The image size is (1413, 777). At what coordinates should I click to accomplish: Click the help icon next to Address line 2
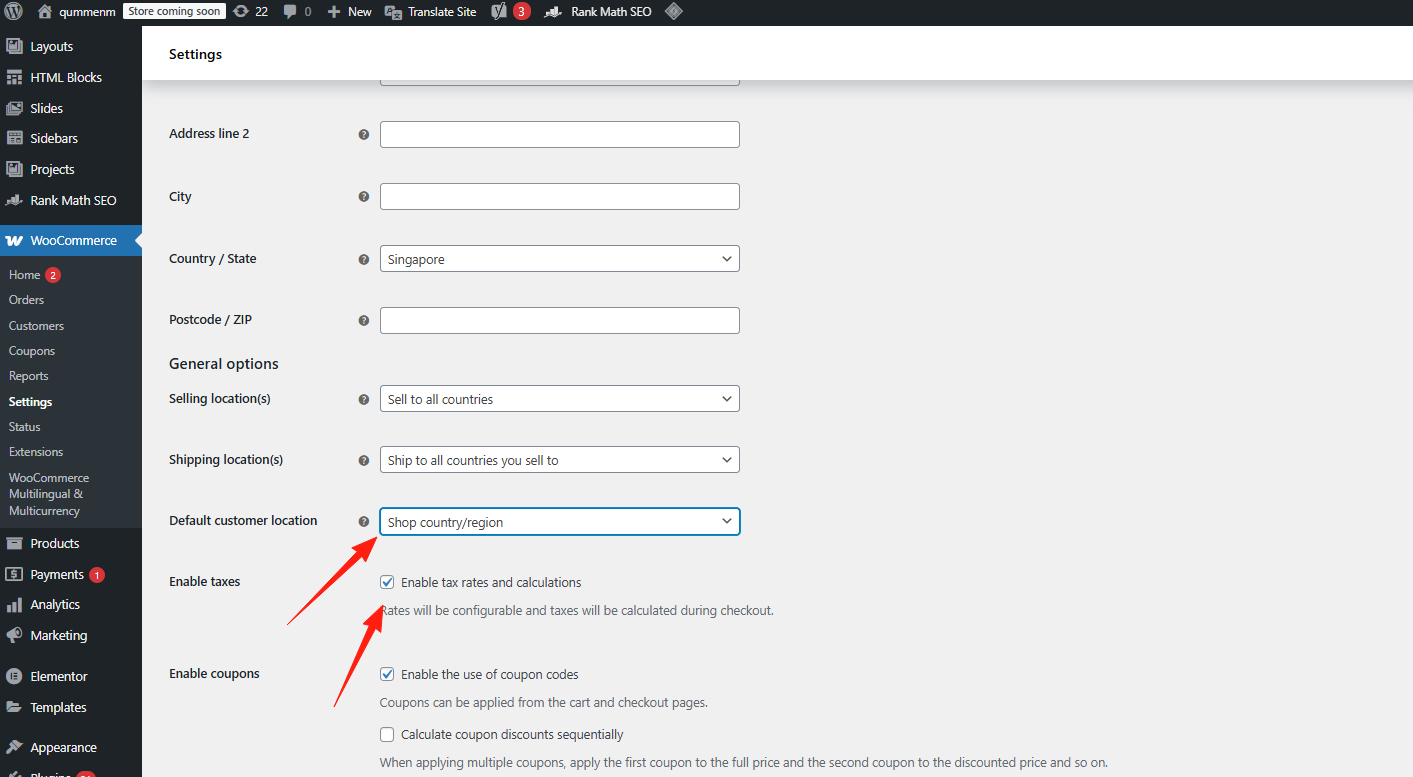[364, 134]
